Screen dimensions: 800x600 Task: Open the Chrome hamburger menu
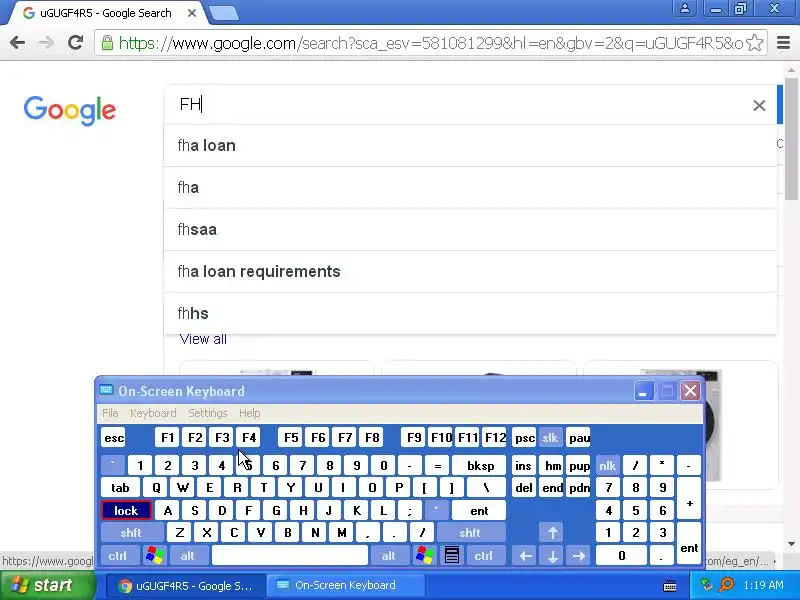pos(783,43)
